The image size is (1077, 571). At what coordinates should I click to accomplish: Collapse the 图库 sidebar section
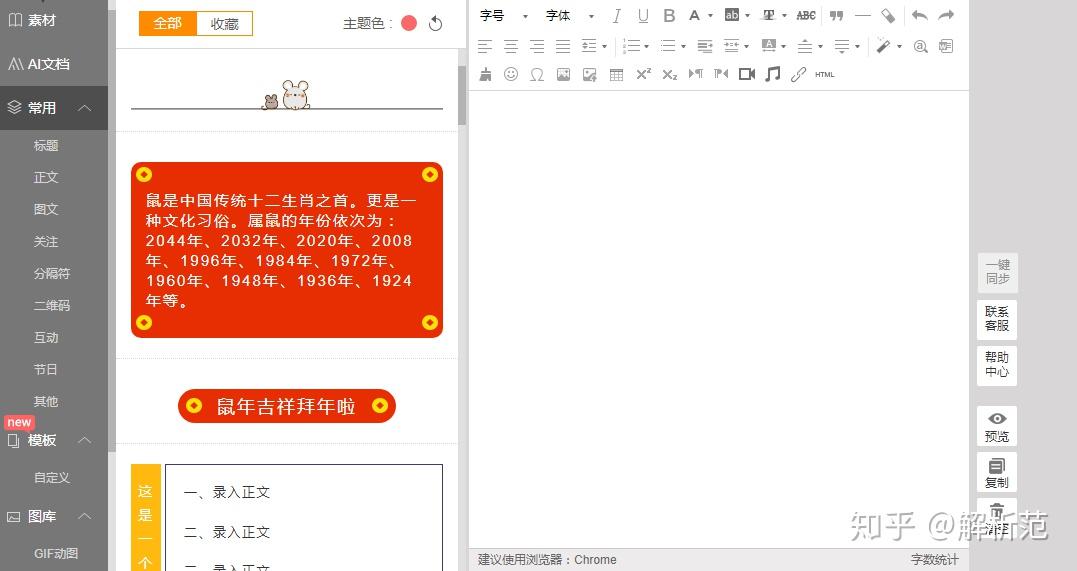pos(84,517)
